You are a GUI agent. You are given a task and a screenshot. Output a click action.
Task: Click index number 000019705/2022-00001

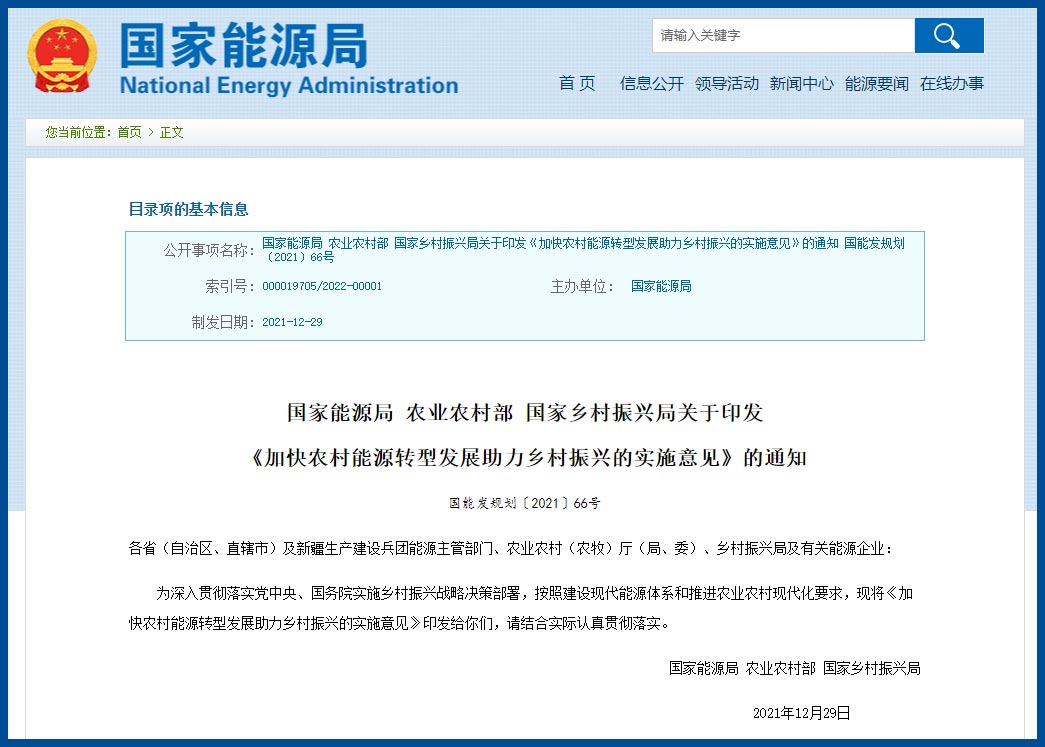click(322, 286)
